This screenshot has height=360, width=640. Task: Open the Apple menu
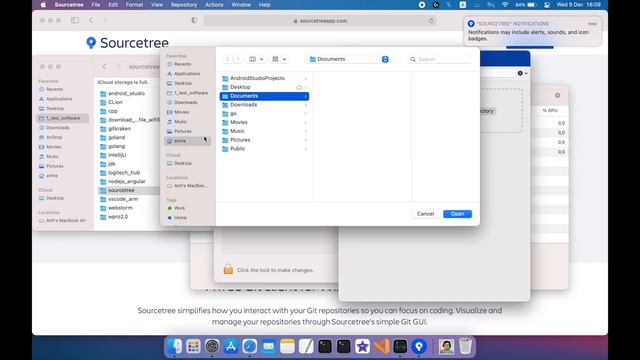click(x=43, y=5)
